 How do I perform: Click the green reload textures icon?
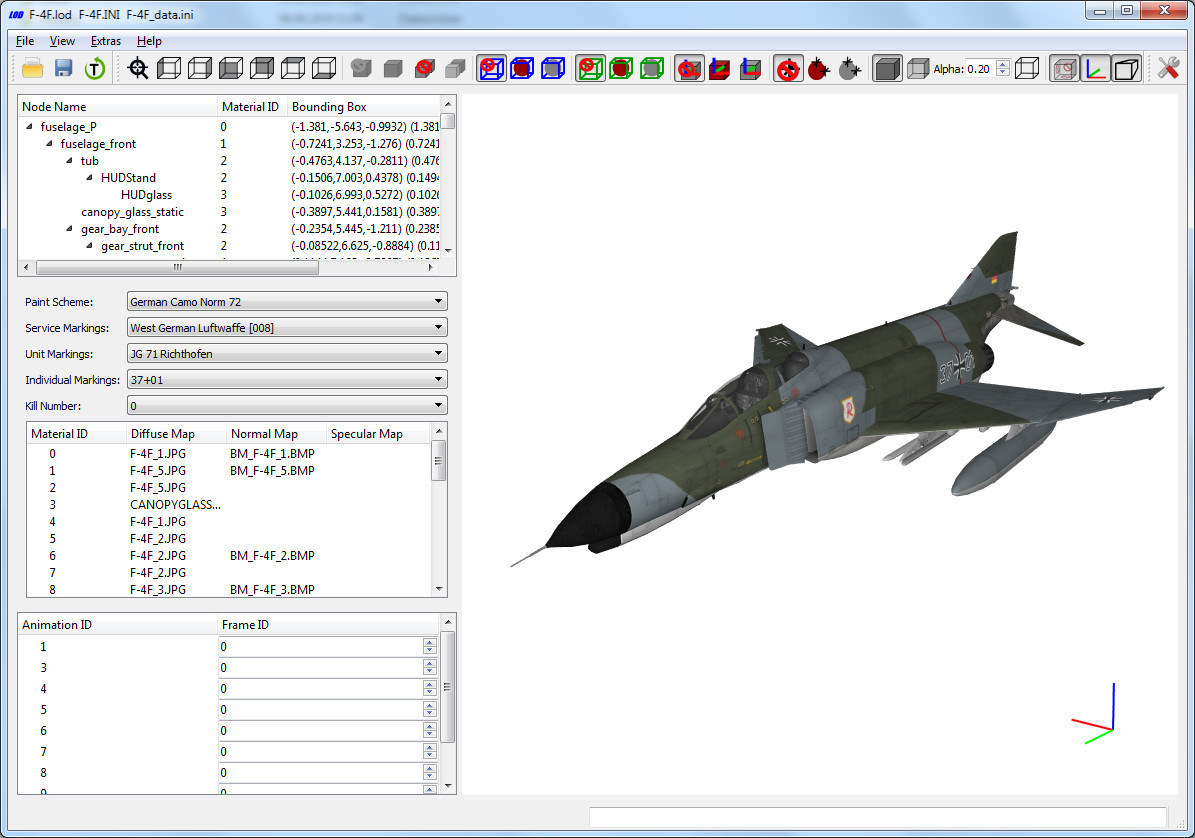(94, 69)
